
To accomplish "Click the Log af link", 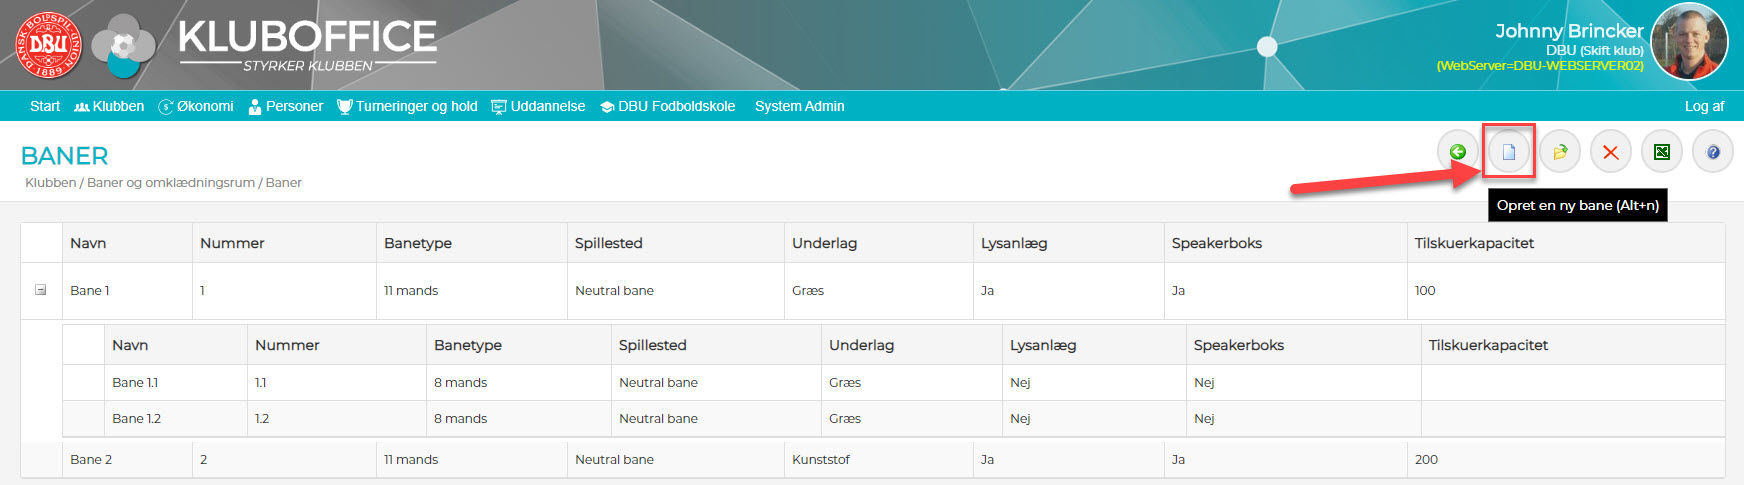I will pyautogui.click(x=1704, y=106).
